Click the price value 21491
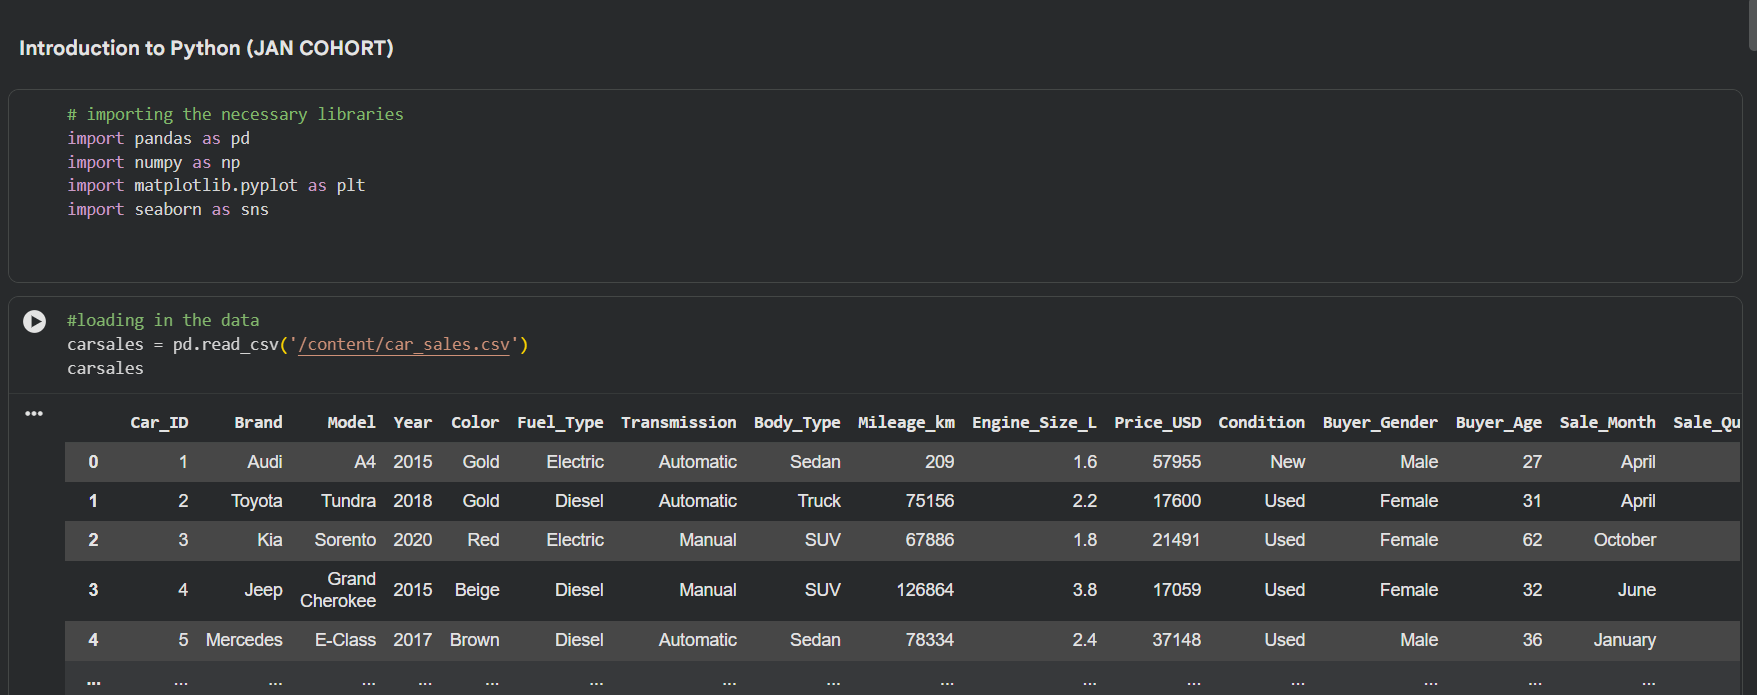 (1176, 540)
